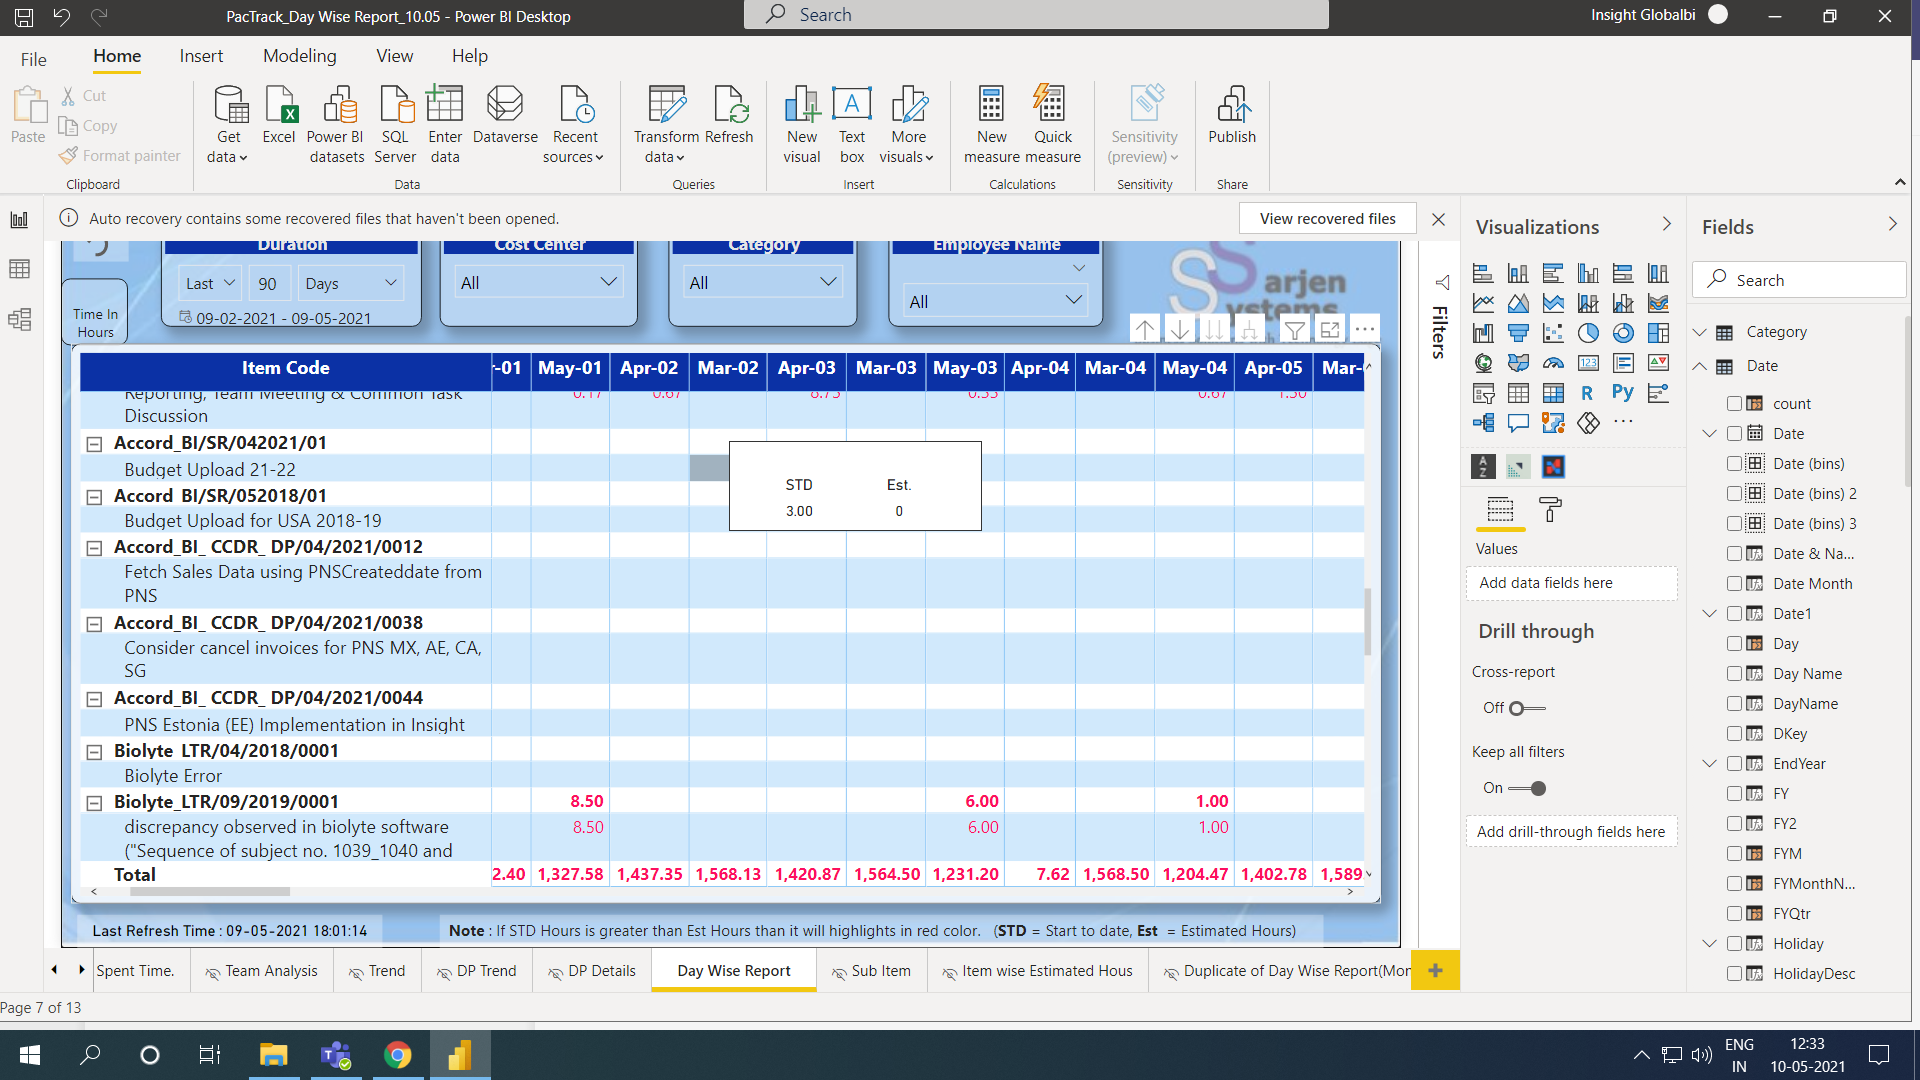Viewport: 1920px width, 1080px height.
Task: Collapse the Visualizations pane
Action: pyautogui.click(x=1666, y=225)
